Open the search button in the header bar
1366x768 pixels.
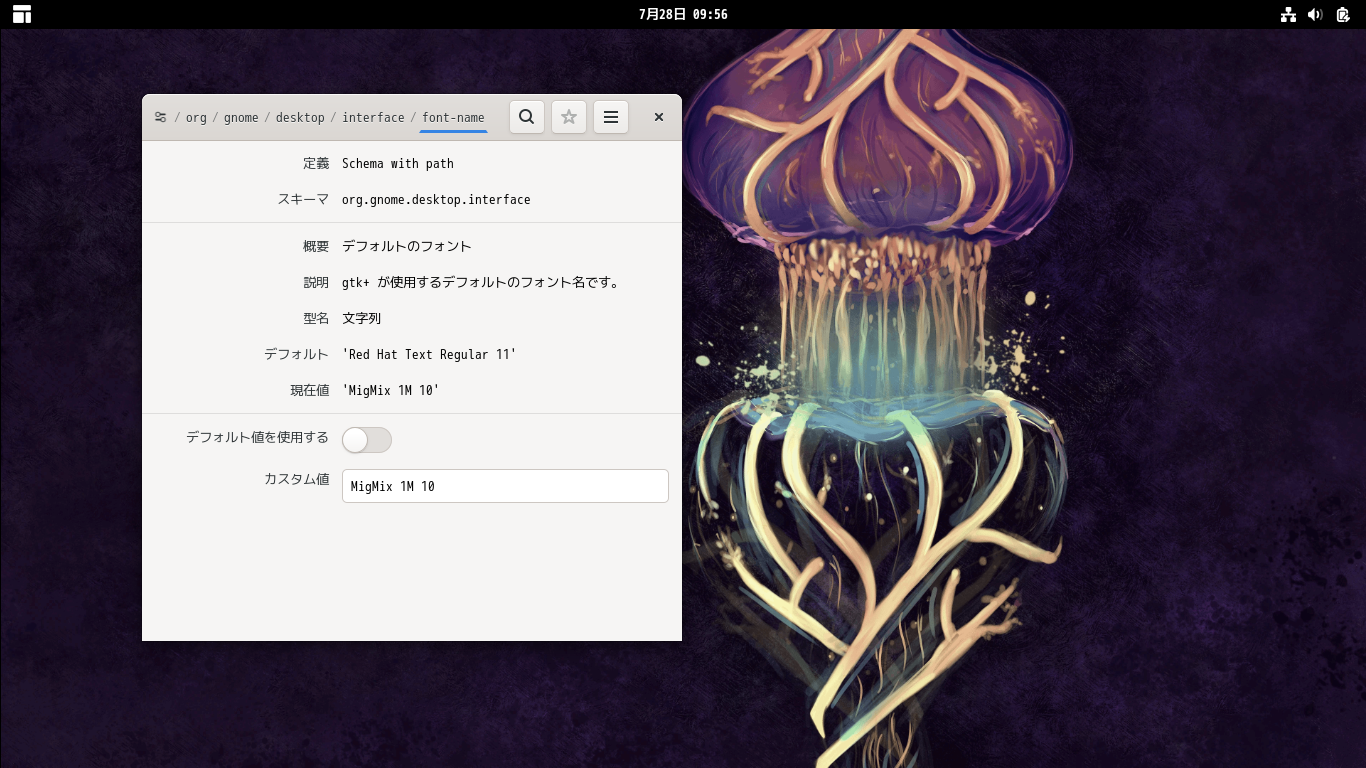(527, 117)
